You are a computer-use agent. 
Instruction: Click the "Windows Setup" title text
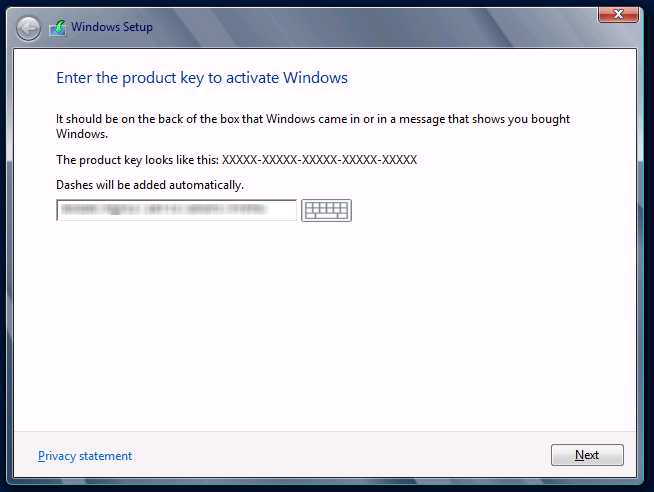(x=112, y=27)
